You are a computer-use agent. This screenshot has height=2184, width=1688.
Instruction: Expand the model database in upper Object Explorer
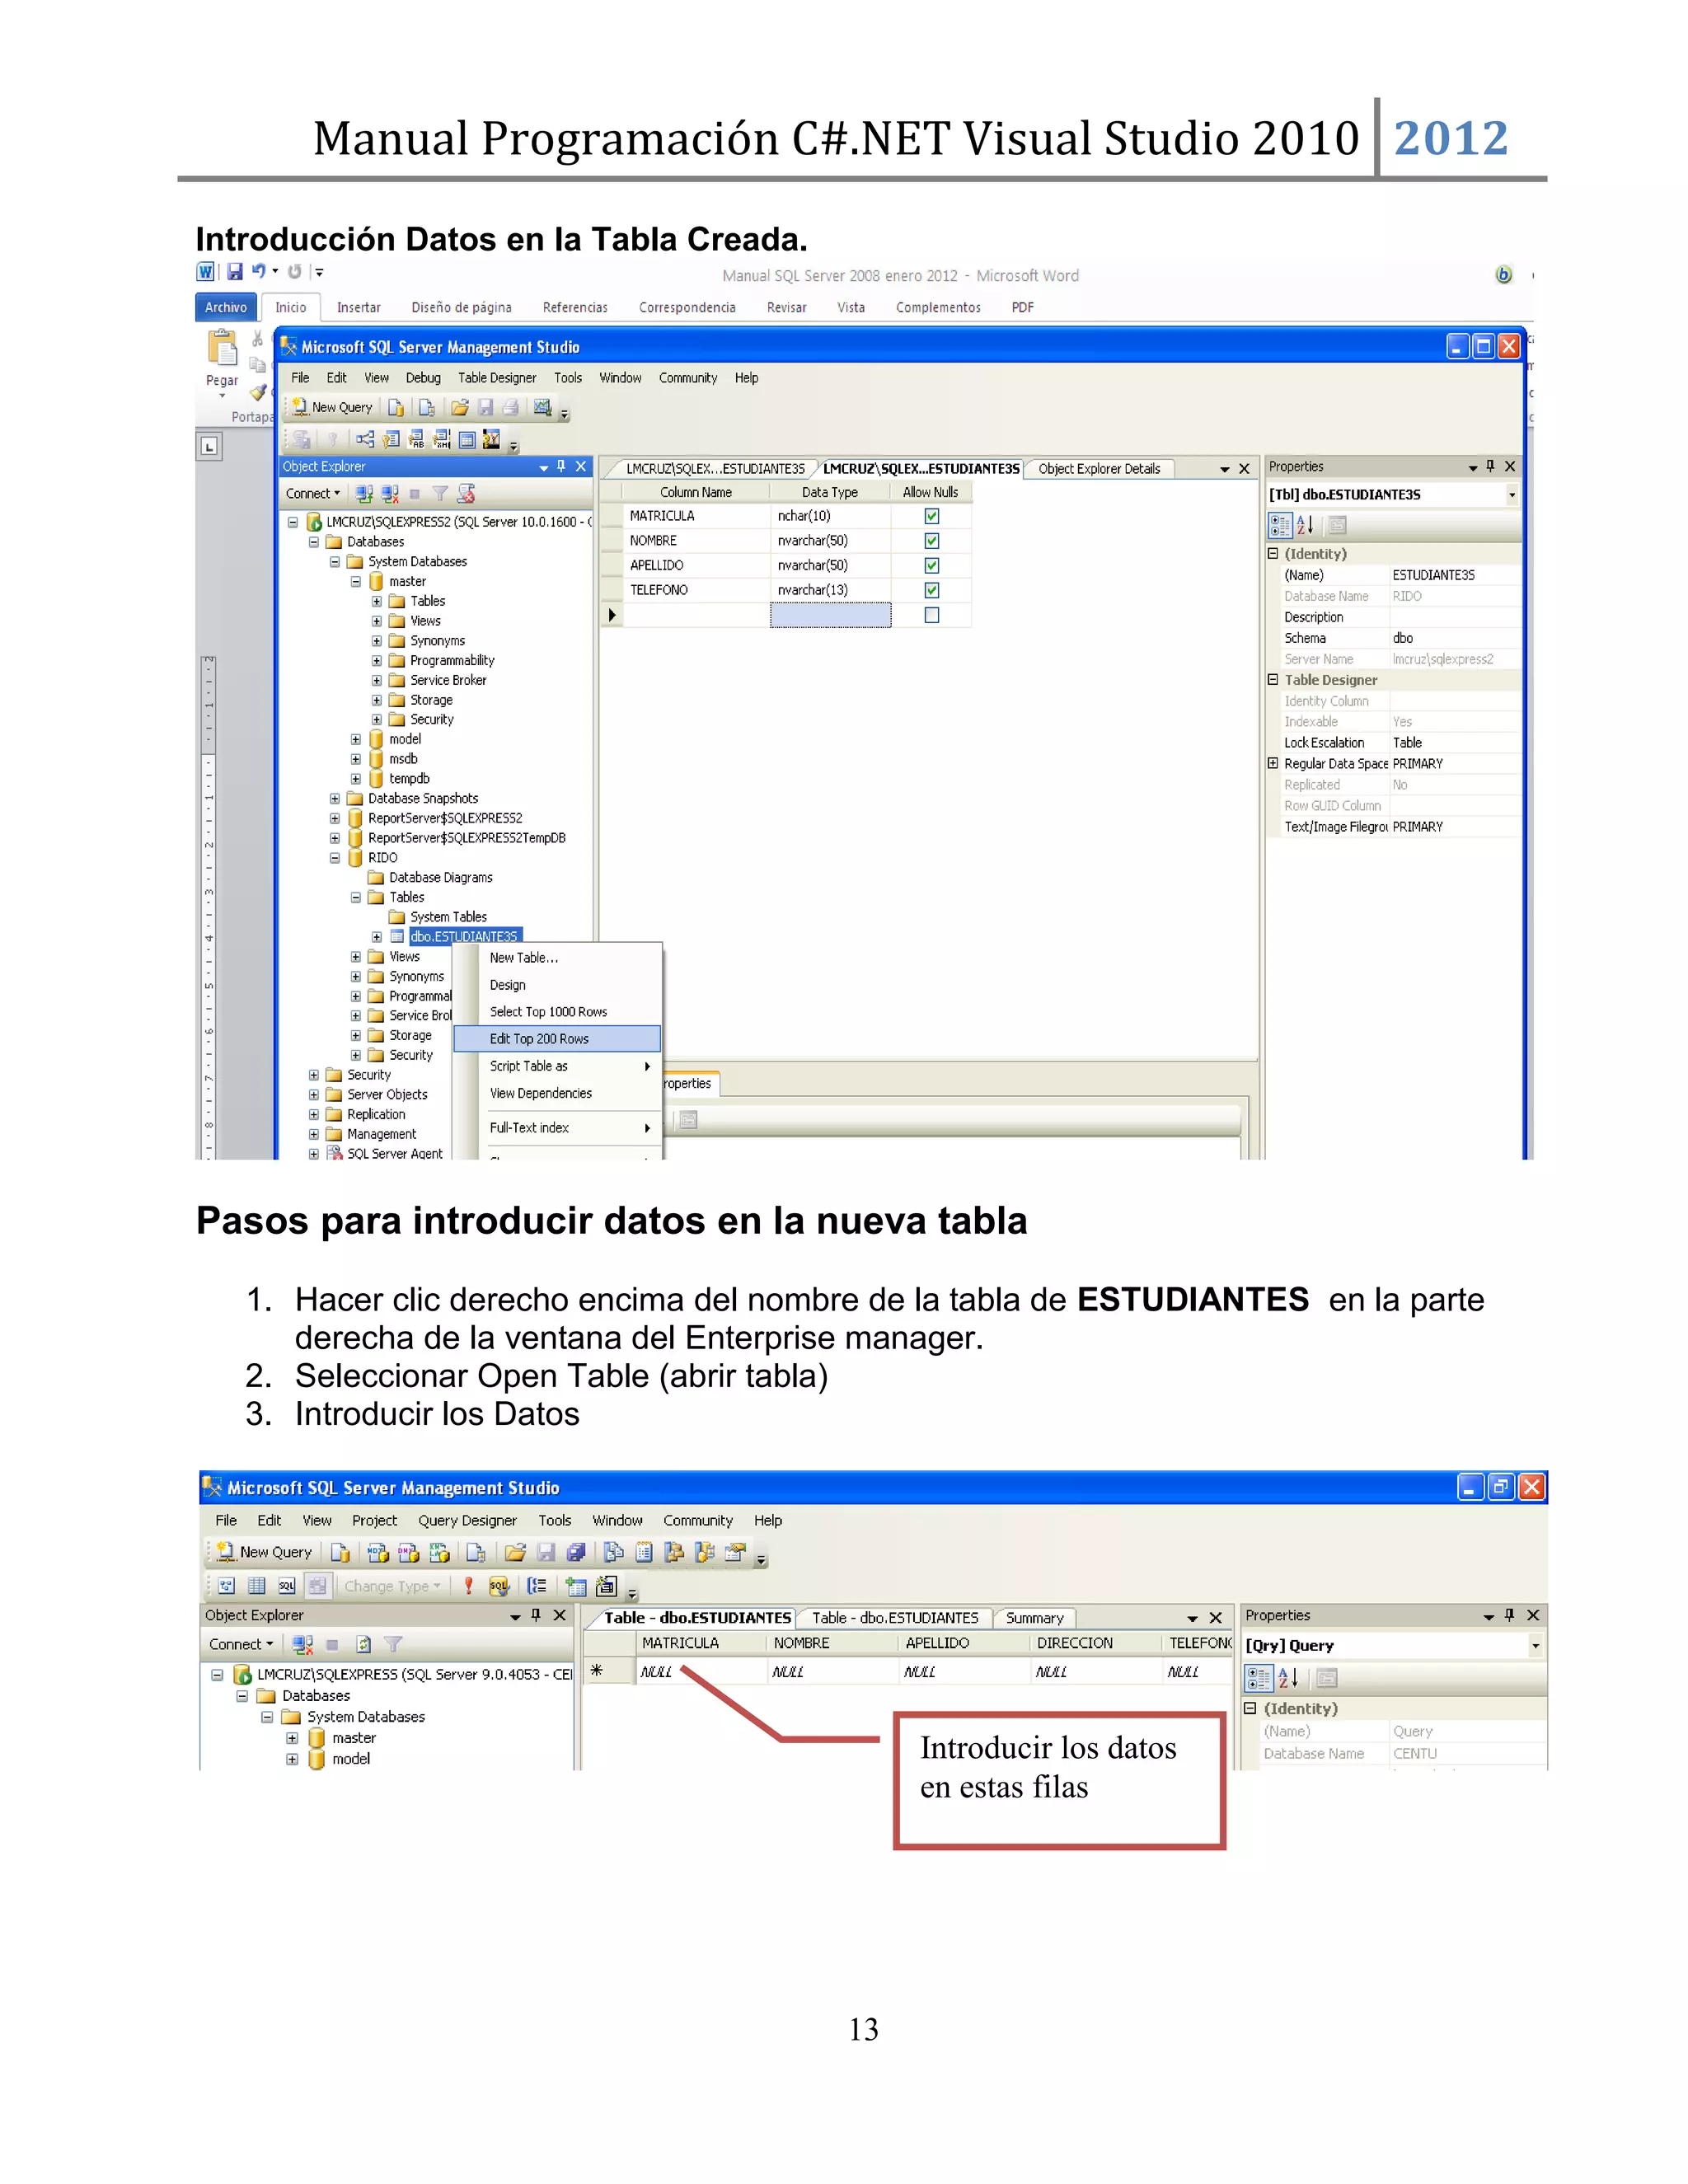pos(356,739)
